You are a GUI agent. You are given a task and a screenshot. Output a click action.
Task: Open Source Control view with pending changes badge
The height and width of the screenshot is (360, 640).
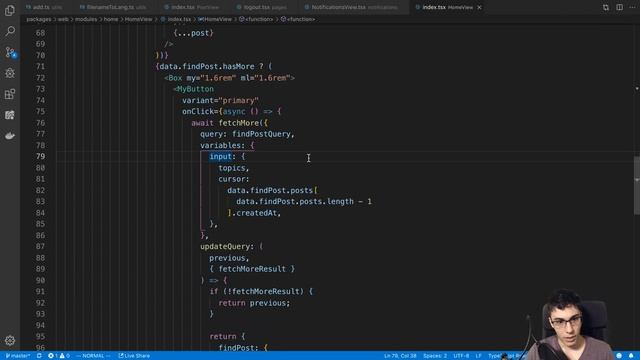pos(10,52)
